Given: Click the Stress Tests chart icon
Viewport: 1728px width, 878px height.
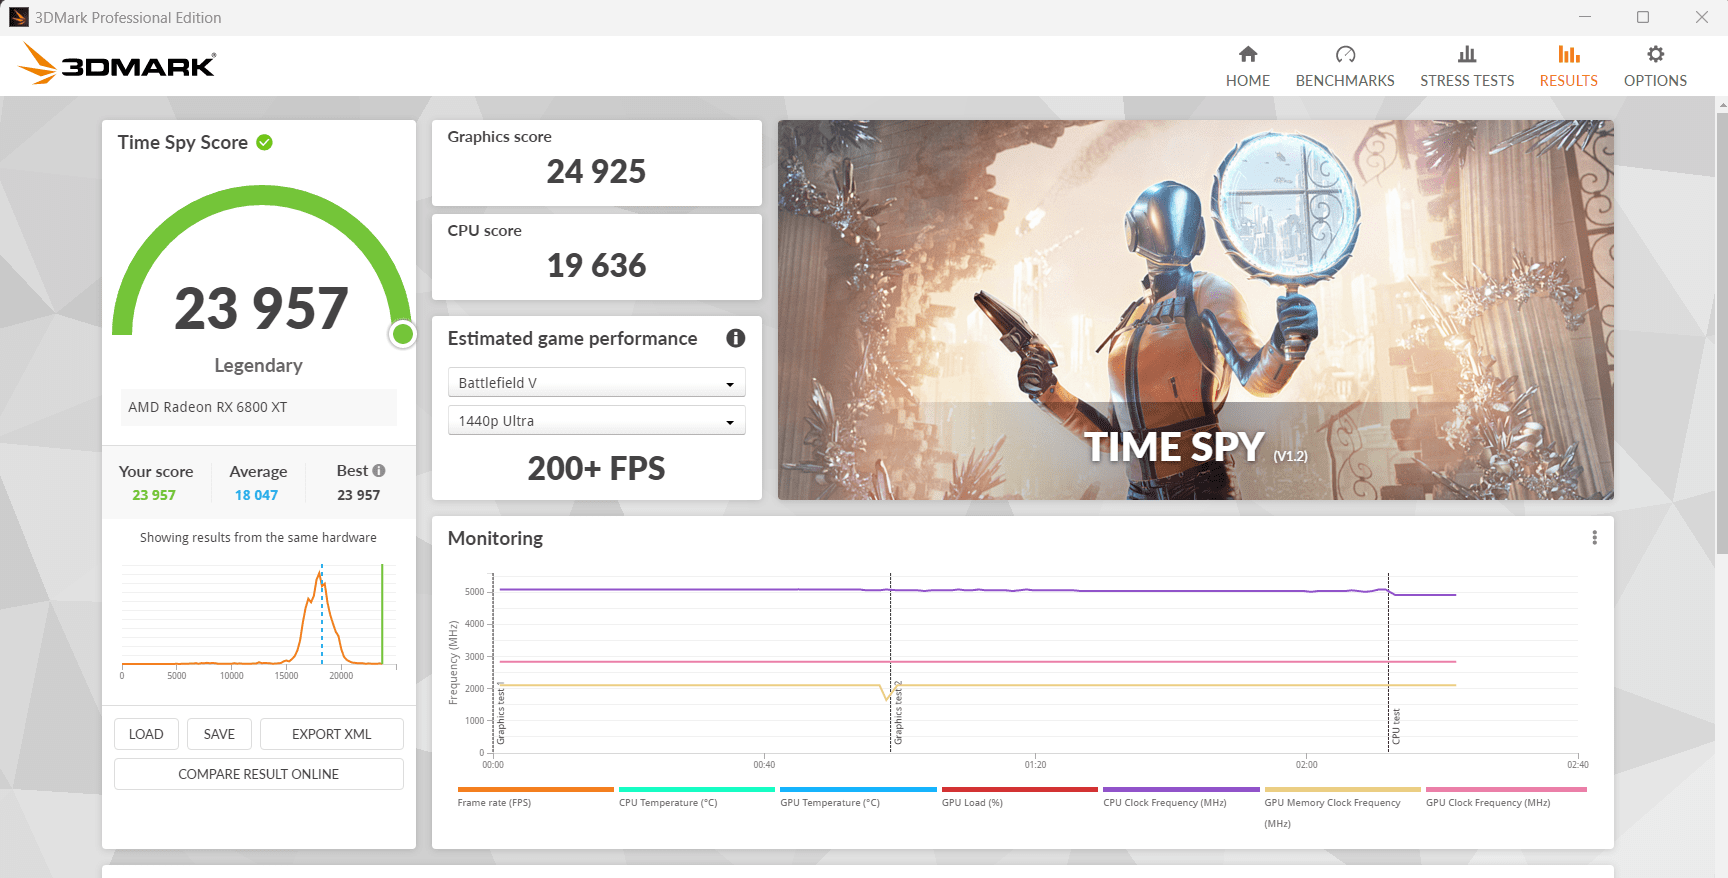Looking at the screenshot, I should click(1467, 54).
